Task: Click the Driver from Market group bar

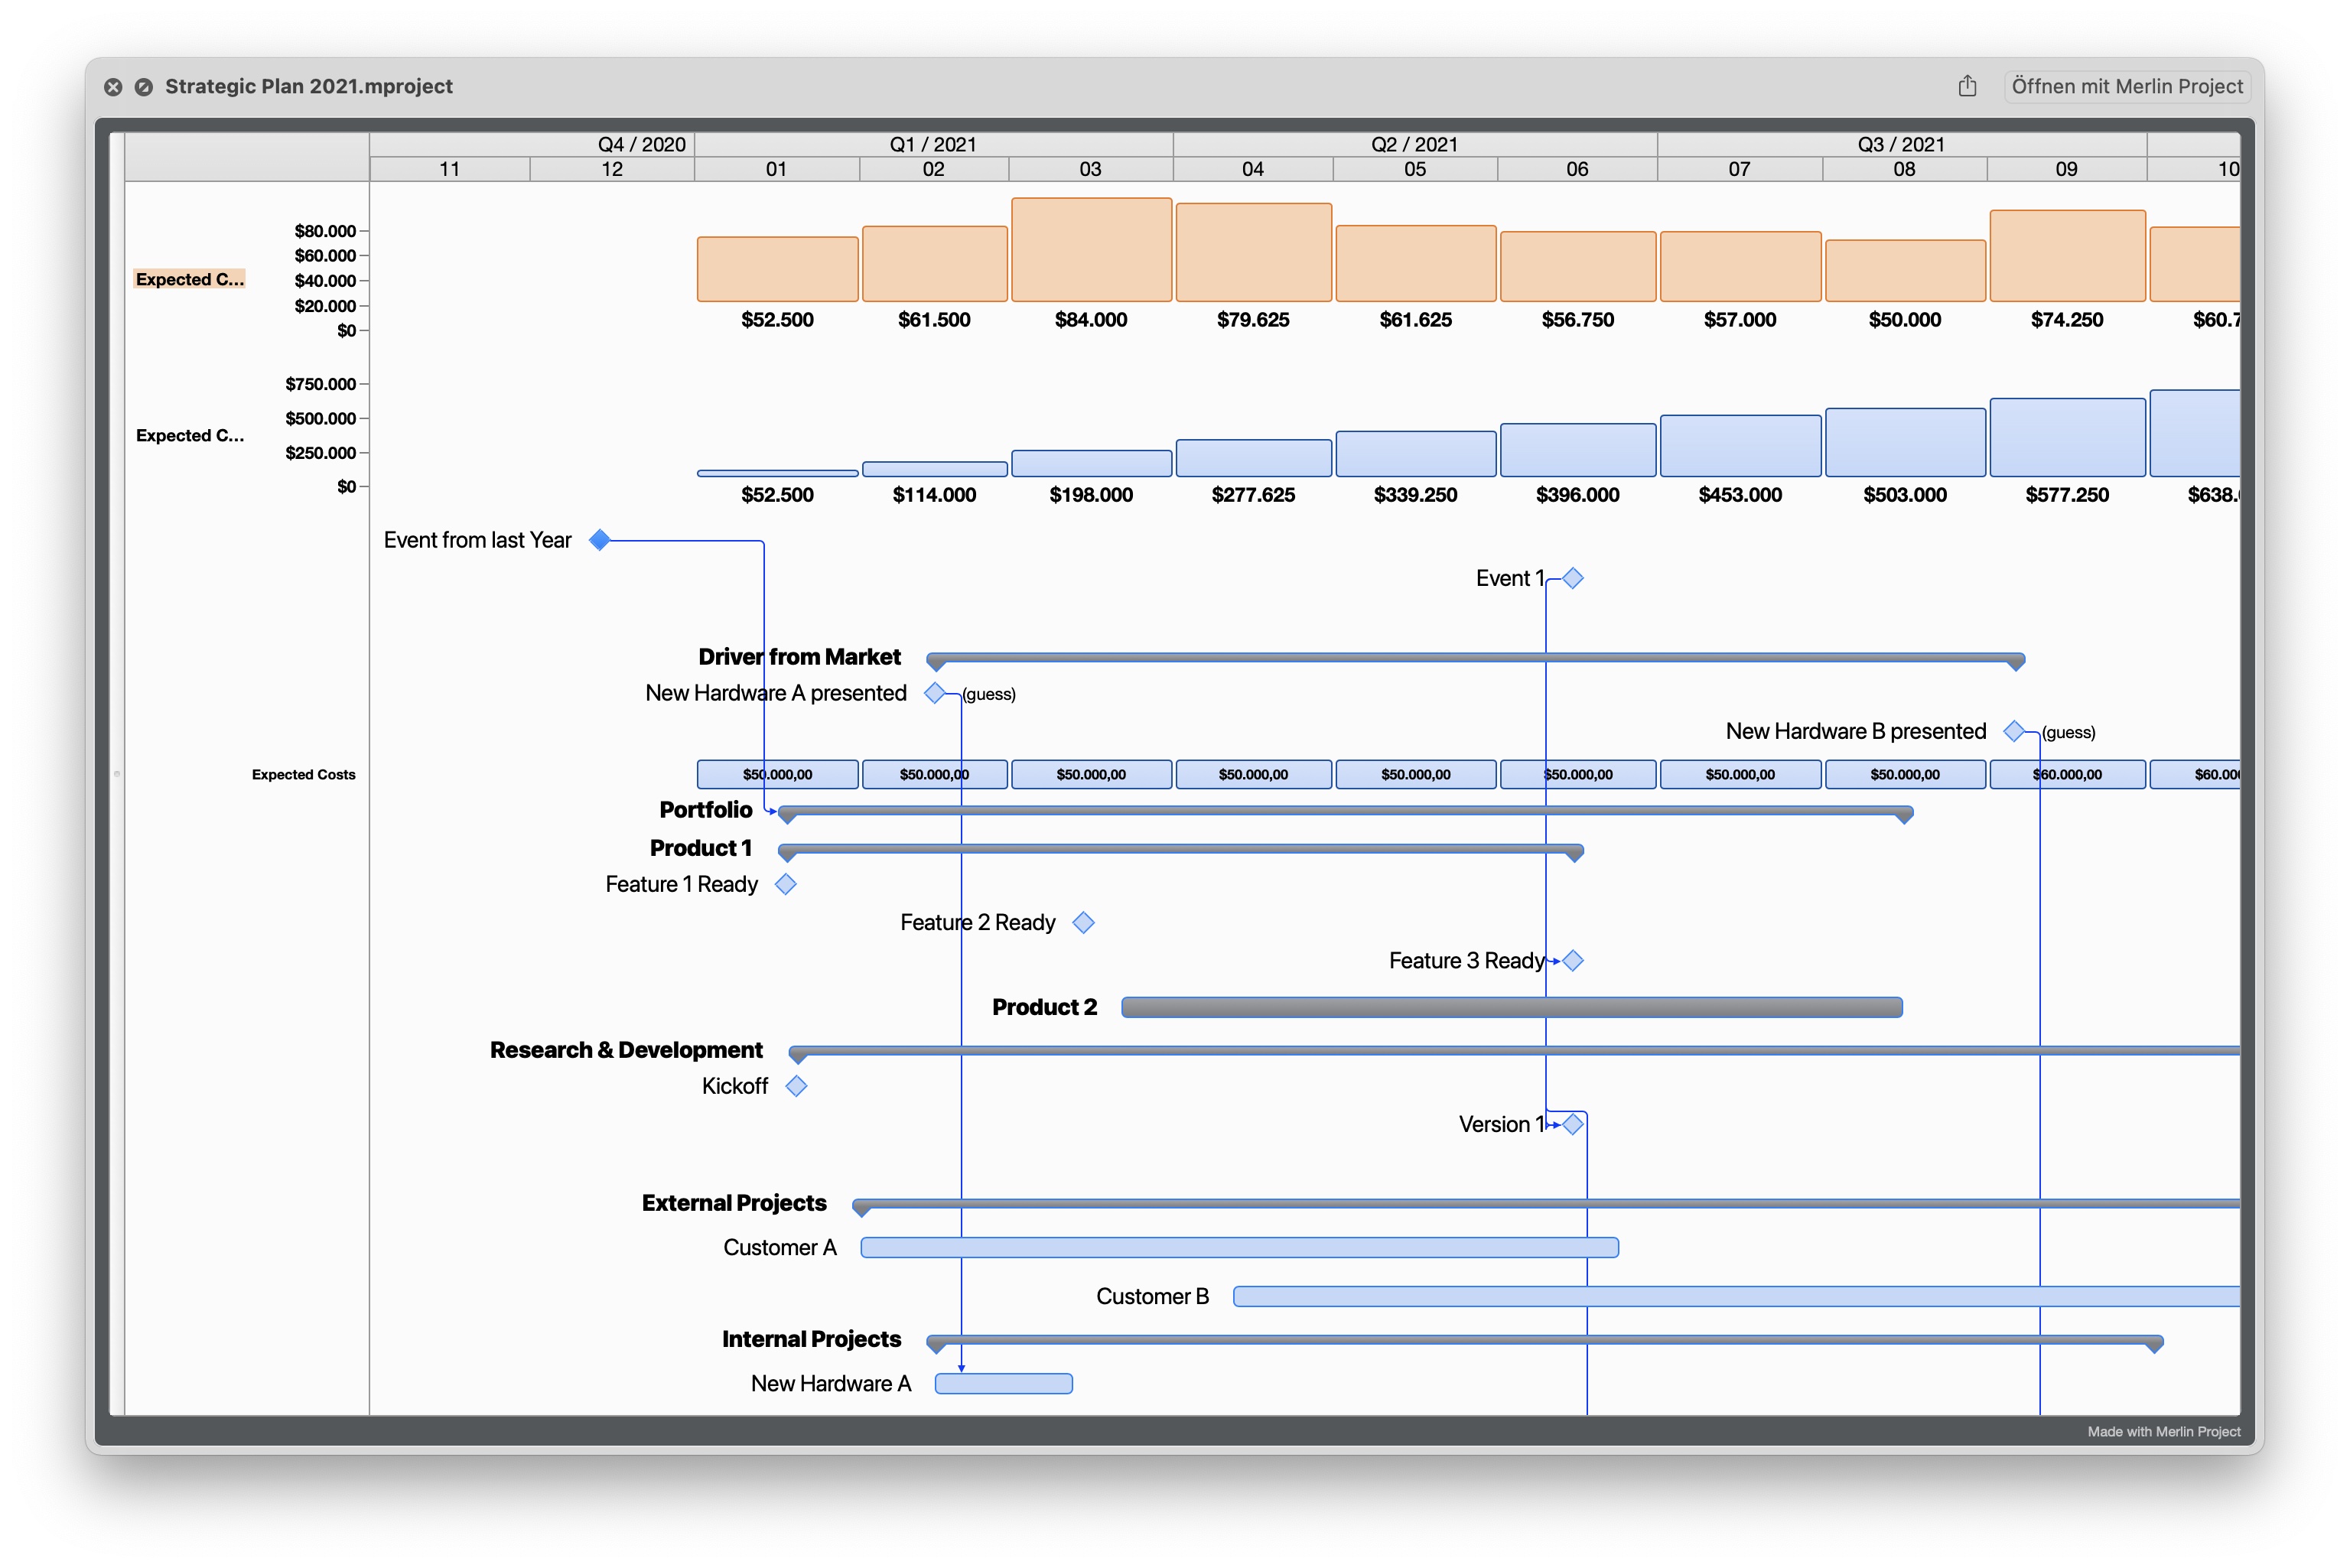Action: [1470, 660]
